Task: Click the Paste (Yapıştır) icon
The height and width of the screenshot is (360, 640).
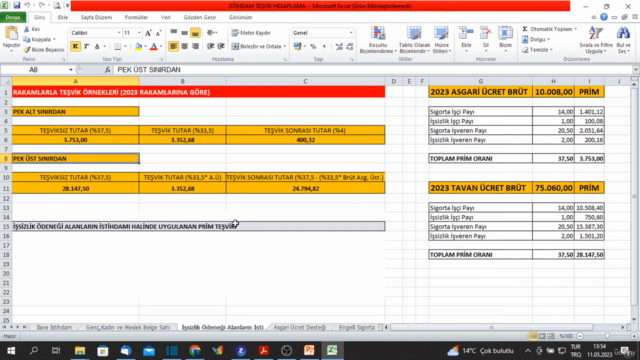Action: point(11,34)
